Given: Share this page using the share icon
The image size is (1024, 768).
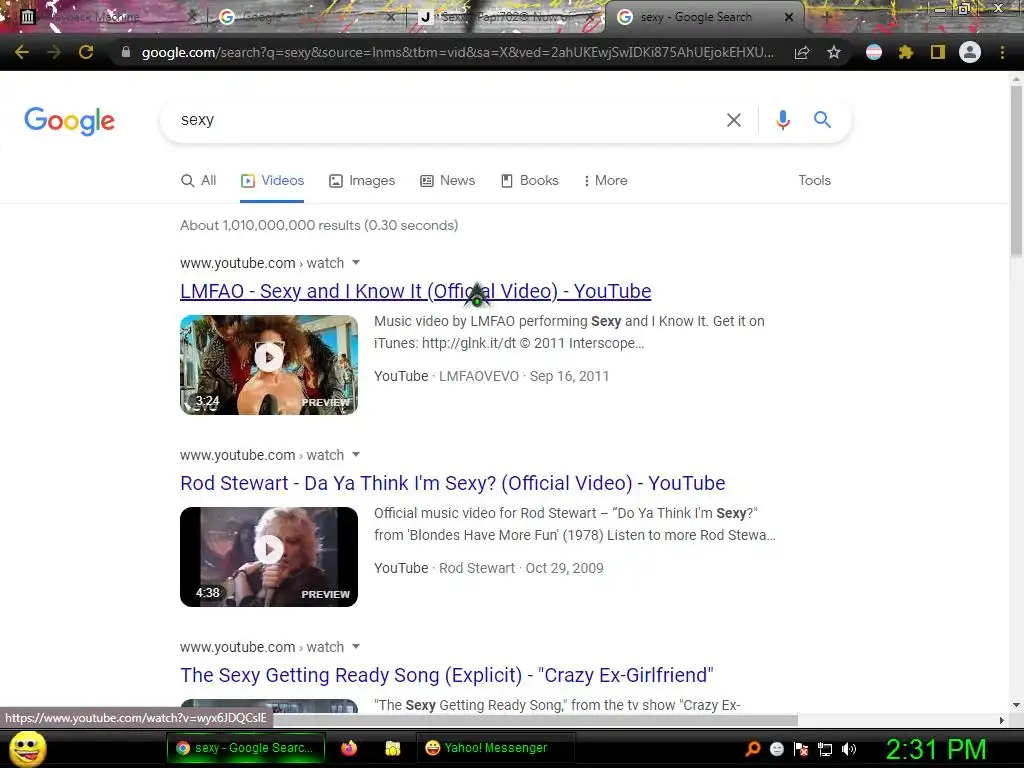Looking at the screenshot, I should [x=802, y=52].
